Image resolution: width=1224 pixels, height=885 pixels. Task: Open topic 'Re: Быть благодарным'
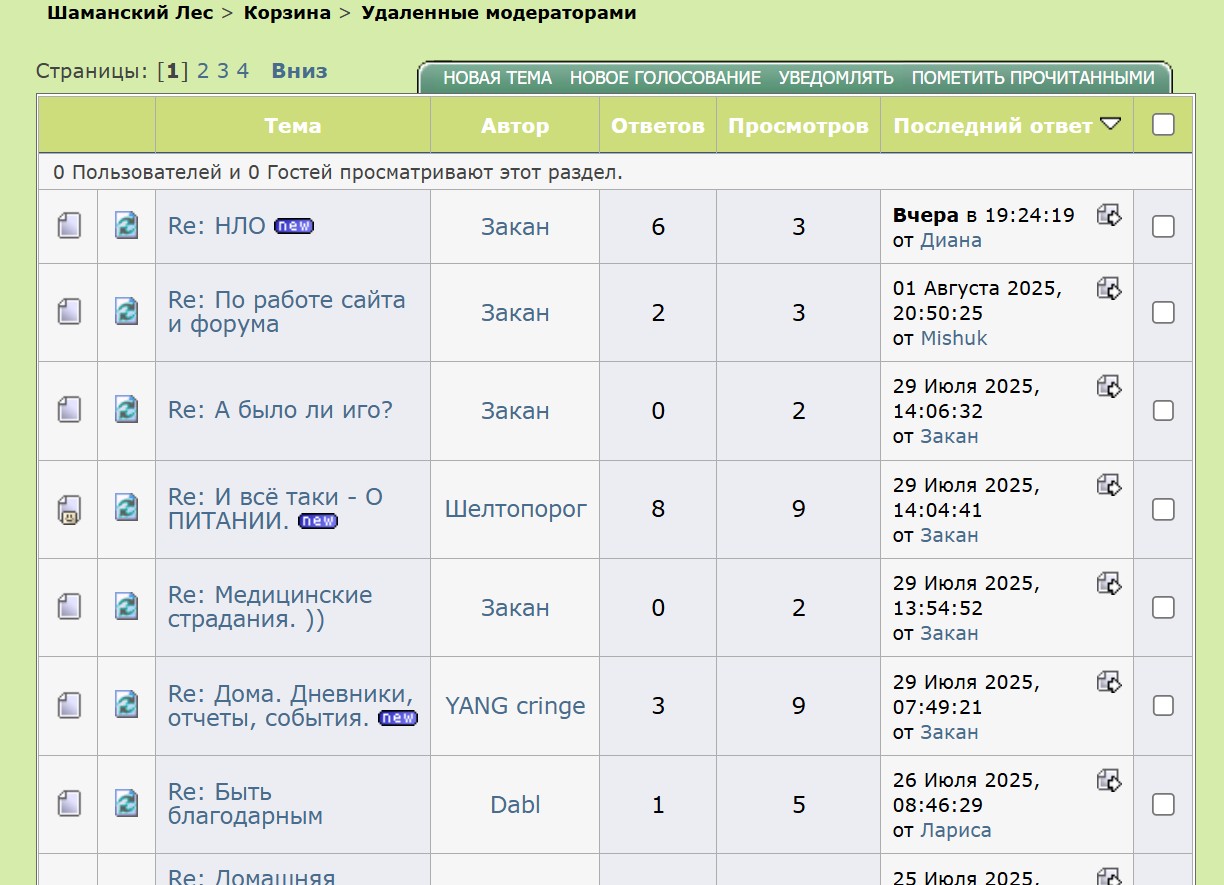click(x=245, y=804)
